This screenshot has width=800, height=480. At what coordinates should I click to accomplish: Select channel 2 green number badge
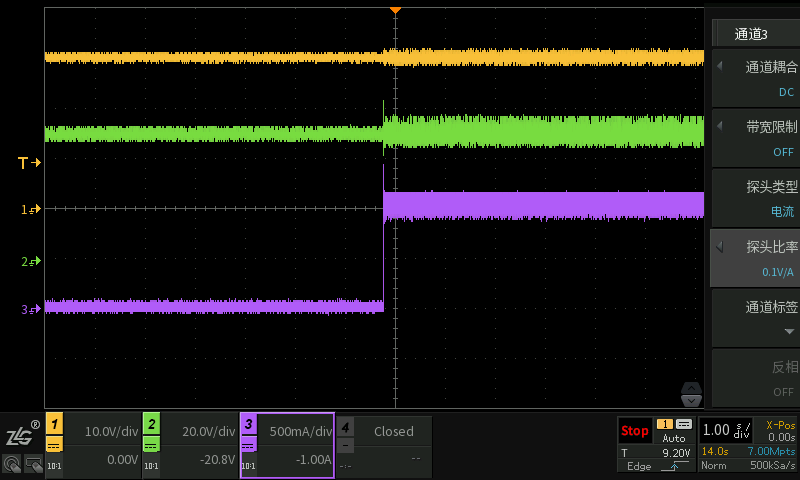coord(152,423)
